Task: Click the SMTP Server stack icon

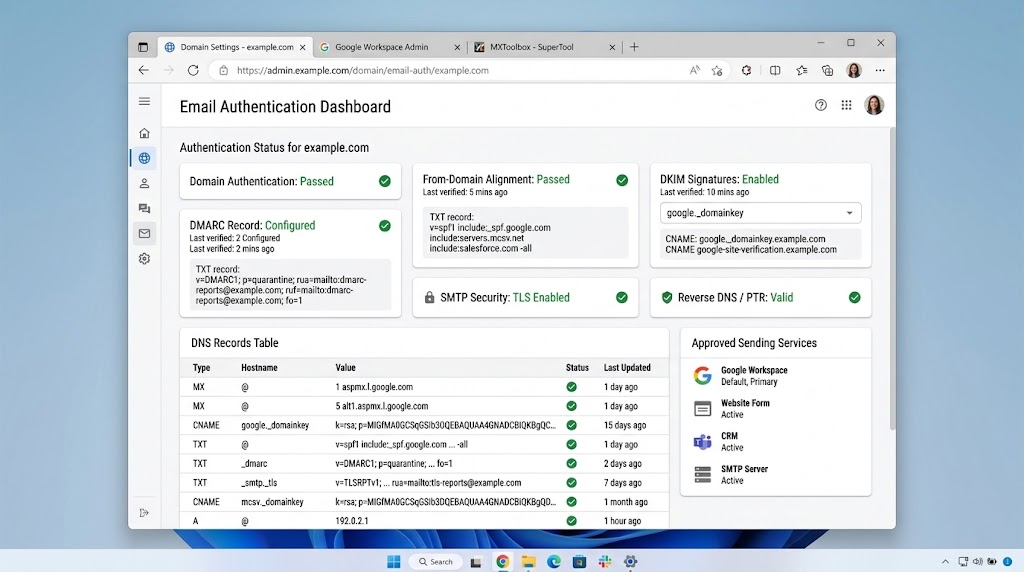Action: [x=703, y=475]
